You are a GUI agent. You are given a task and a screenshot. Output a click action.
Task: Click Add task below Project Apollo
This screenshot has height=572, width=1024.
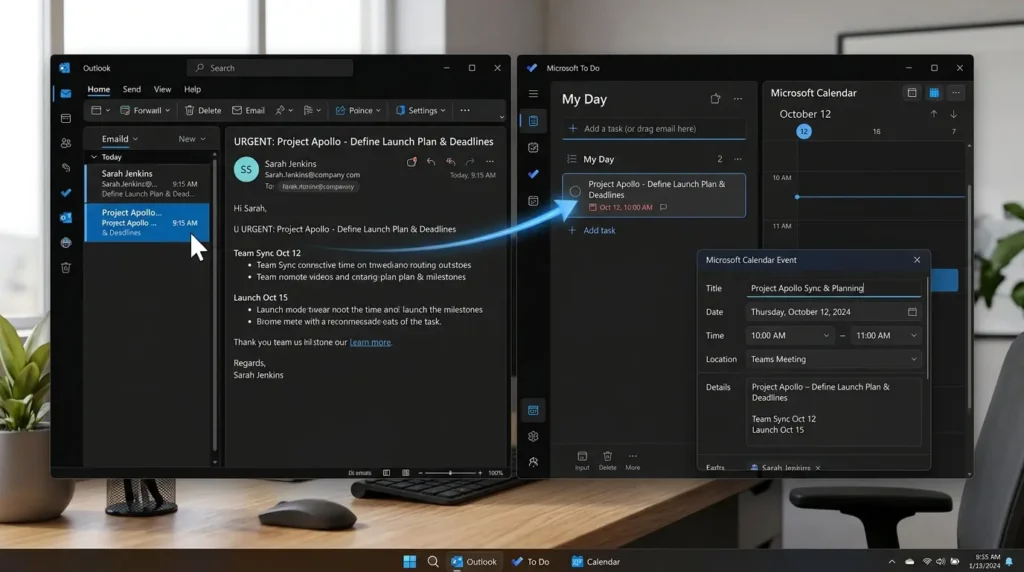(592, 230)
